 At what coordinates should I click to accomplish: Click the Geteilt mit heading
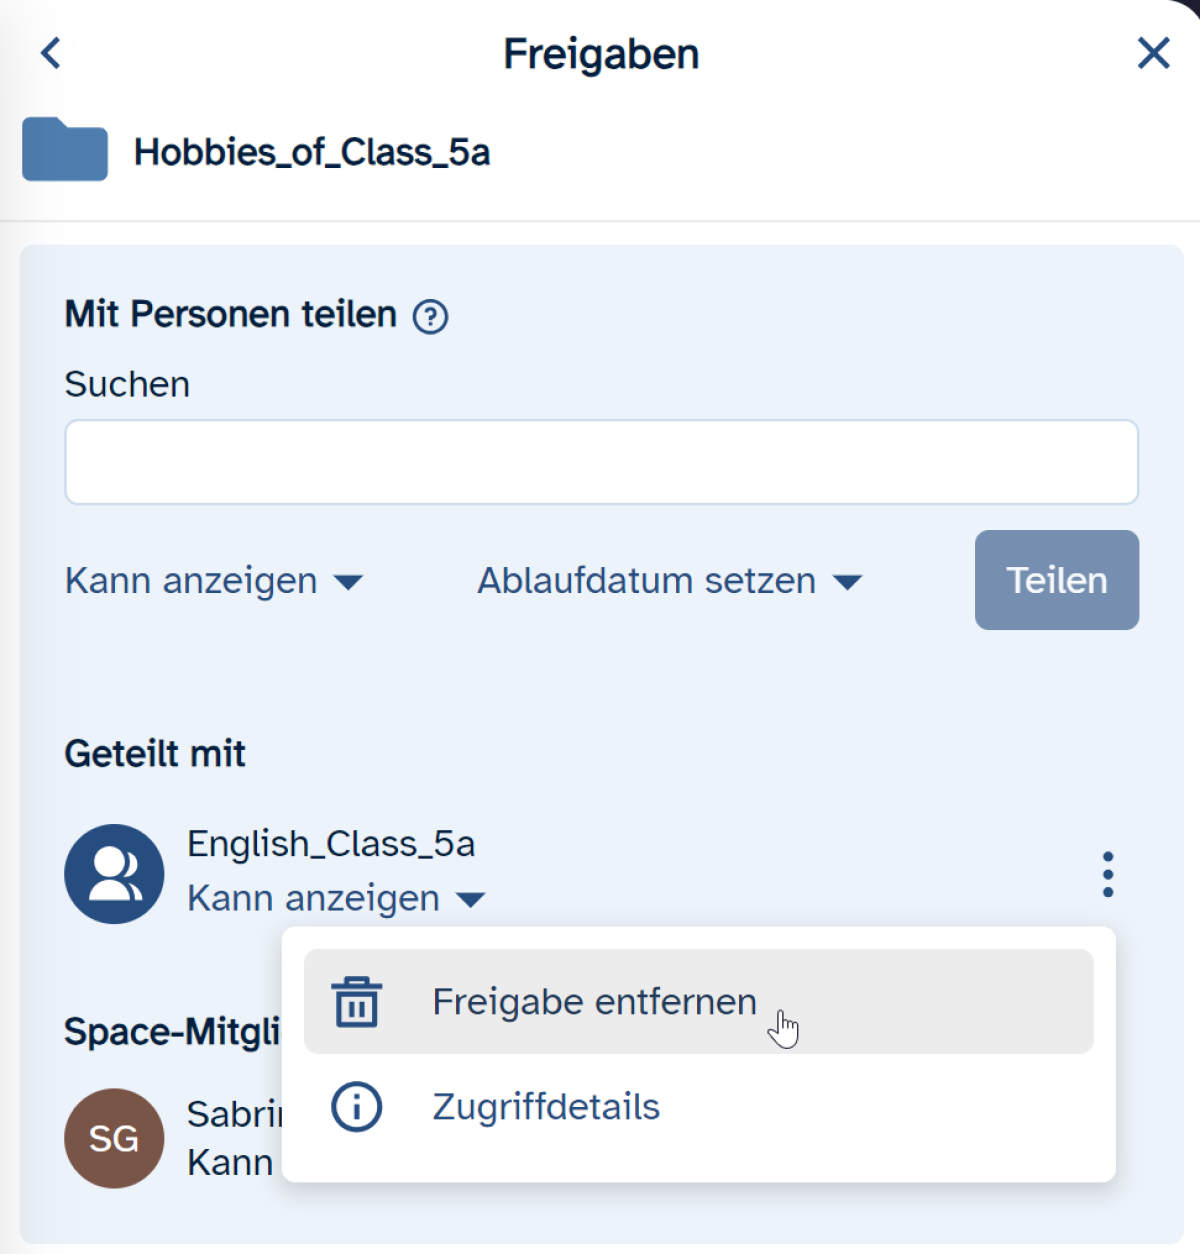[x=155, y=754]
